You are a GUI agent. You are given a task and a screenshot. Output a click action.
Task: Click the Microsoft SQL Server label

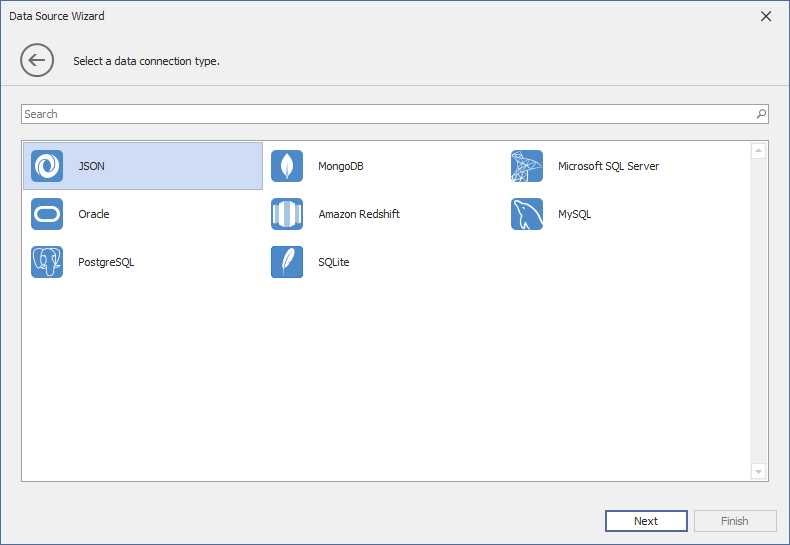click(608, 166)
